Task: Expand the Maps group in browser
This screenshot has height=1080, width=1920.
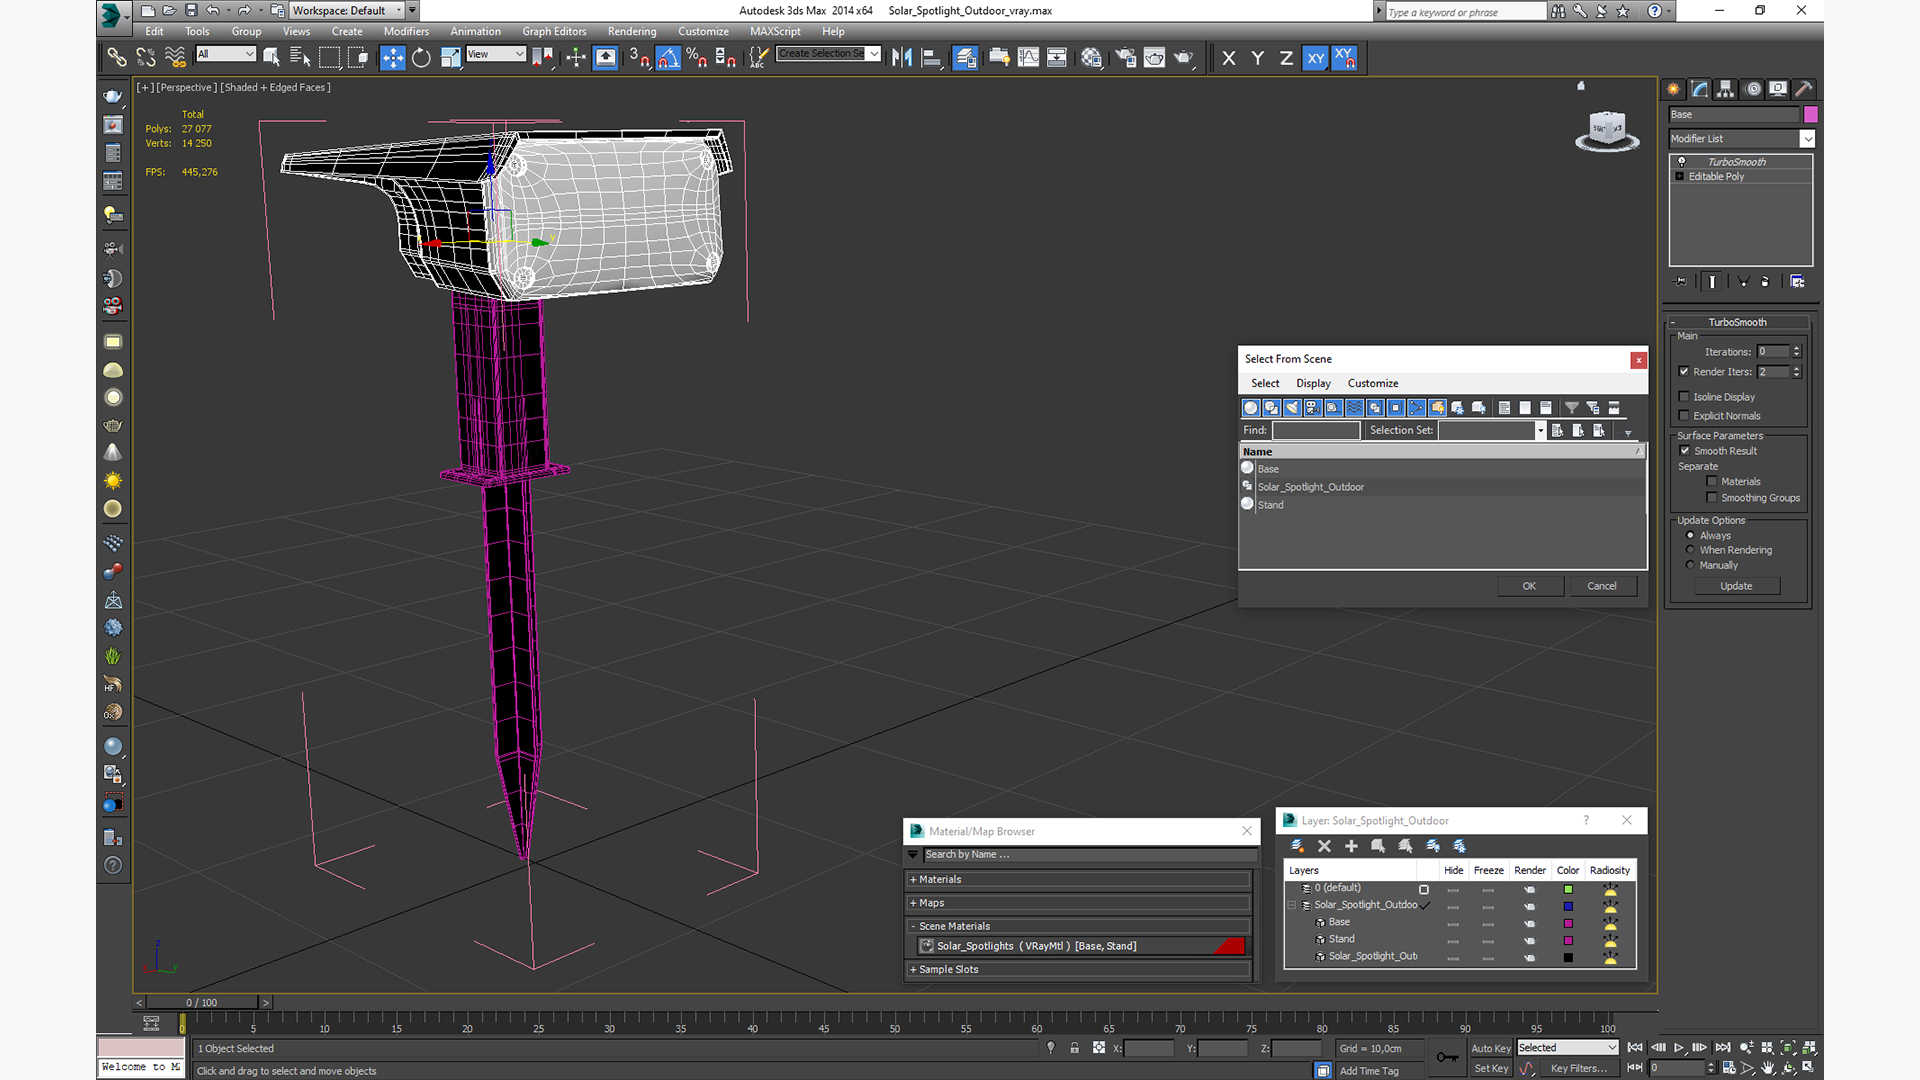Action: 1079,903
